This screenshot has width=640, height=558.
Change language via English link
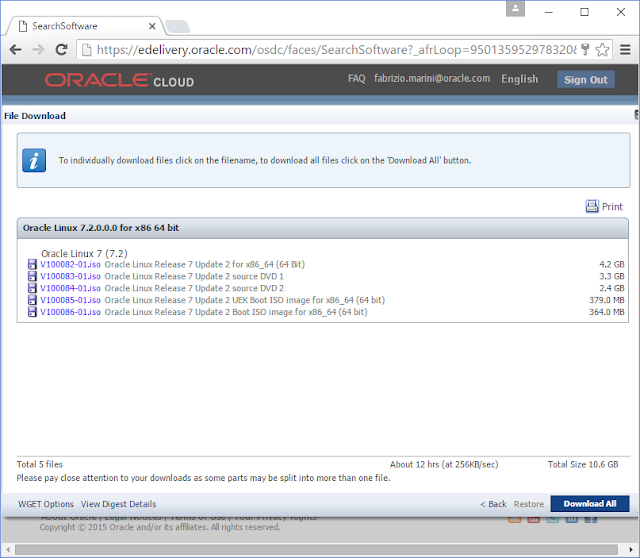520,79
